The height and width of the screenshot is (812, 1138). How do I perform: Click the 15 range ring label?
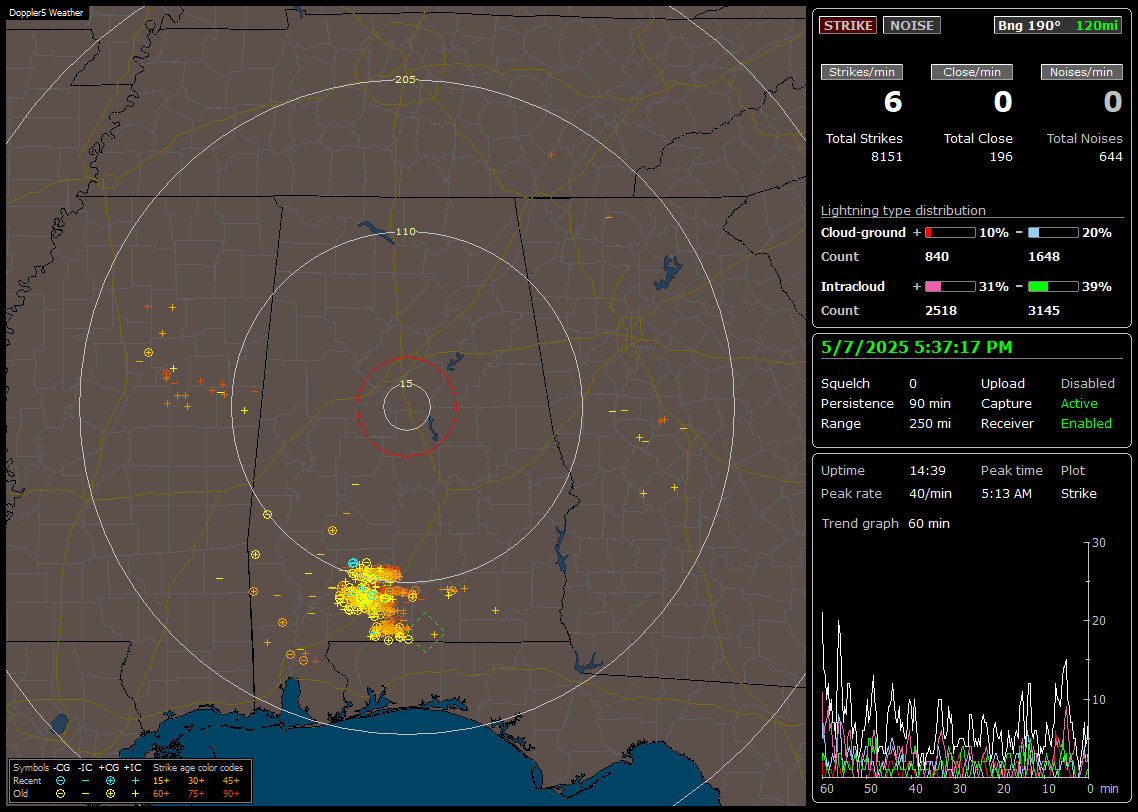(x=406, y=384)
